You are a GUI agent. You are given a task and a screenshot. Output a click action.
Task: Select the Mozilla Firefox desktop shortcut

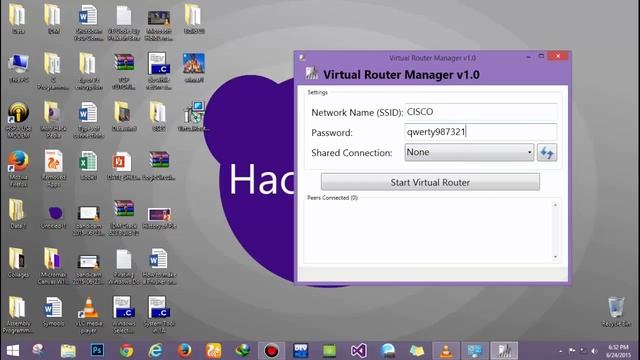pyautogui.click(x=18, y=168)
